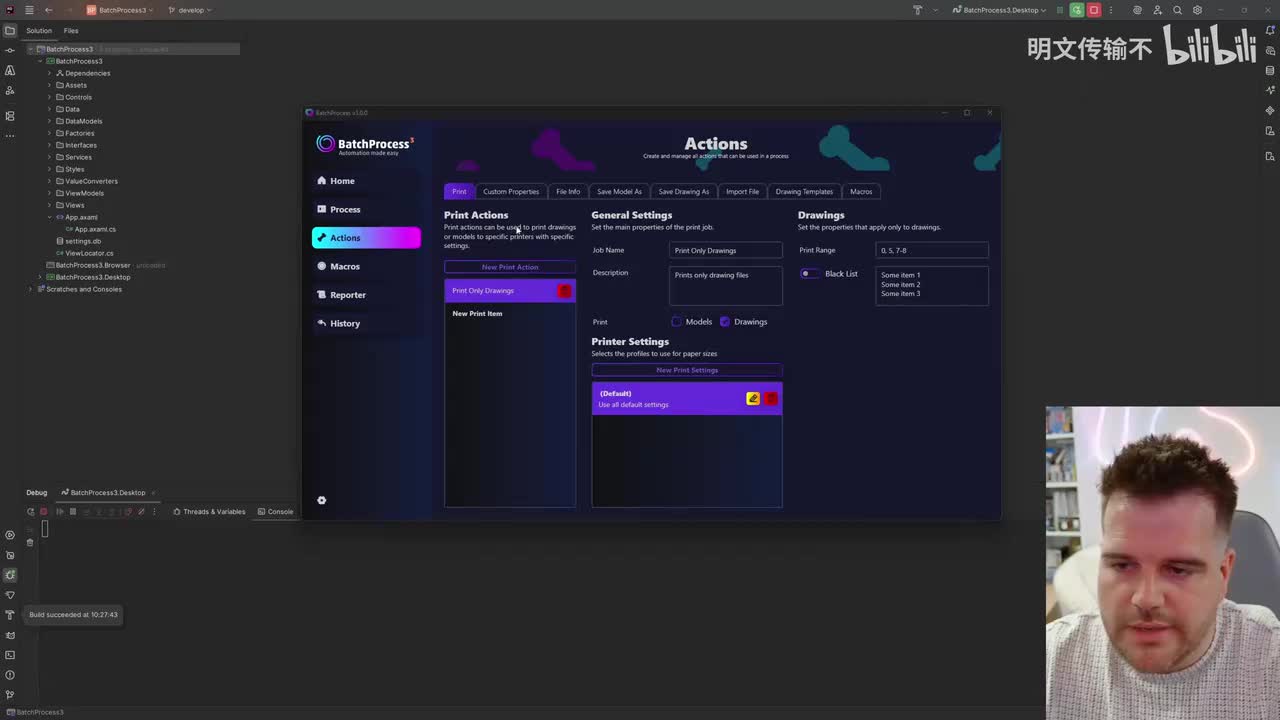Open the Save Model As tab
Image resolution: width=1280 pixels, height=720 pixels.
619,192
